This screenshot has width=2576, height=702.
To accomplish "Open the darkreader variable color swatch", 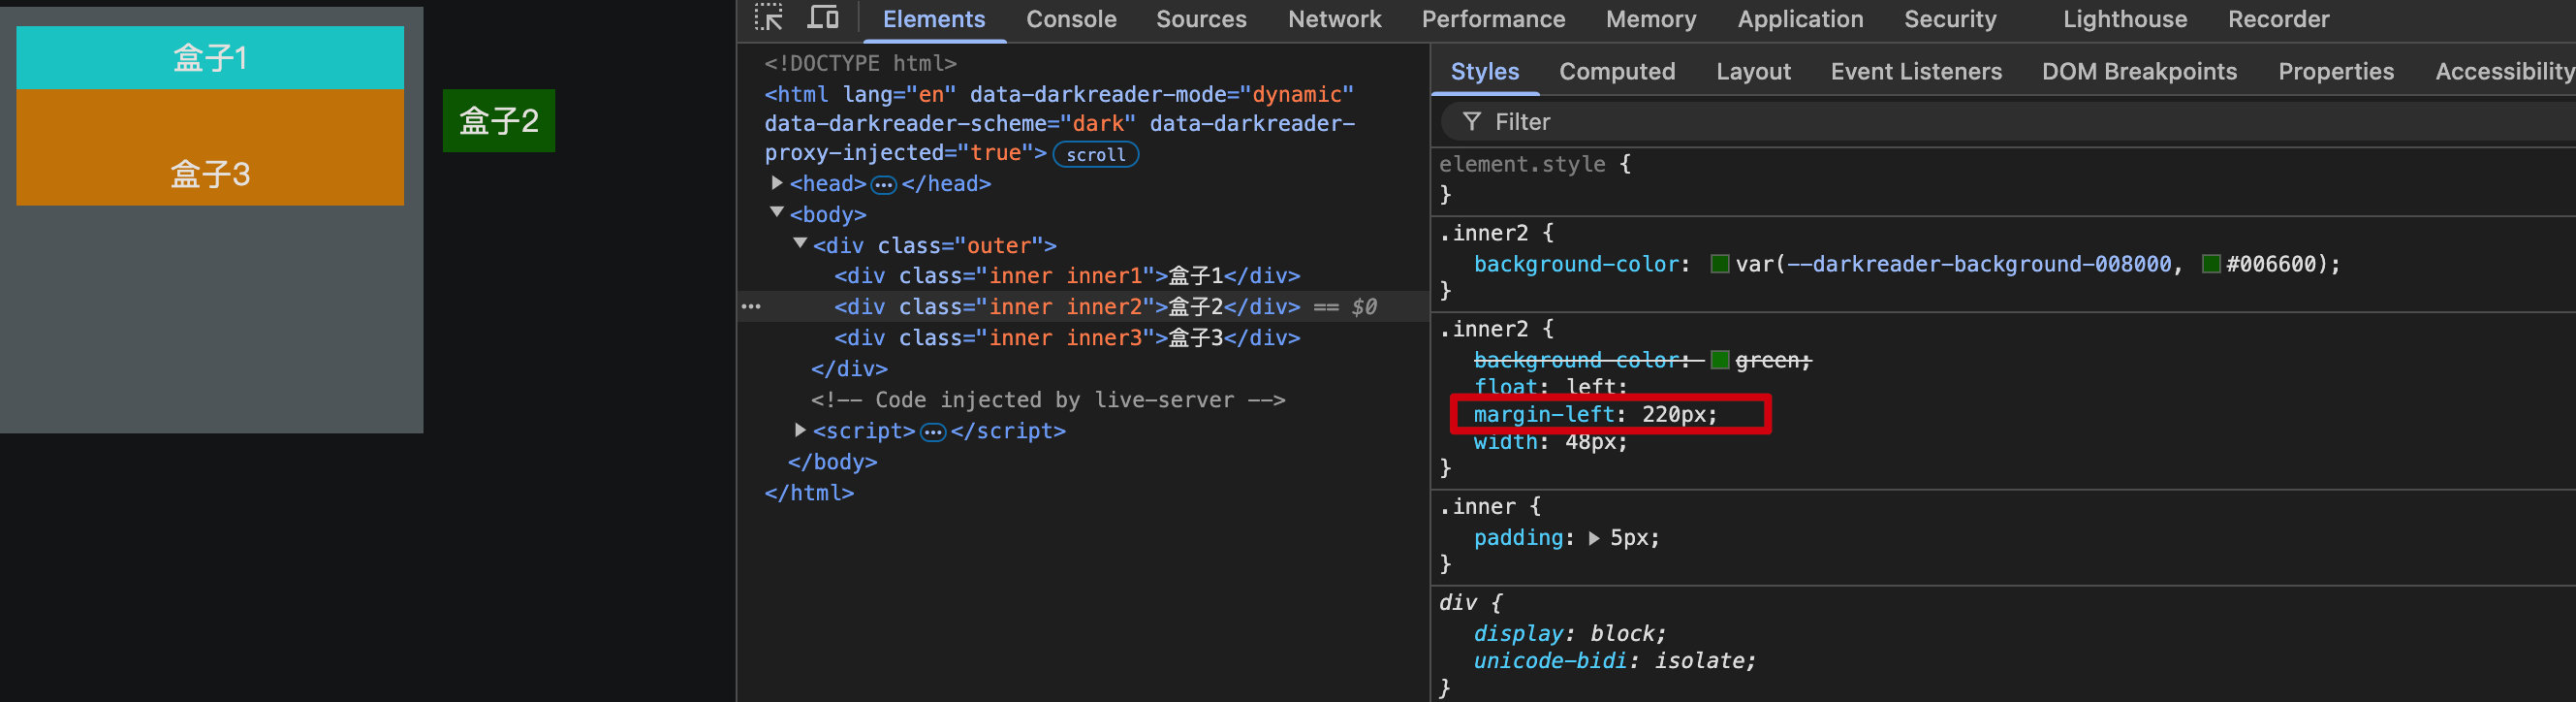I will (1720, 264).
